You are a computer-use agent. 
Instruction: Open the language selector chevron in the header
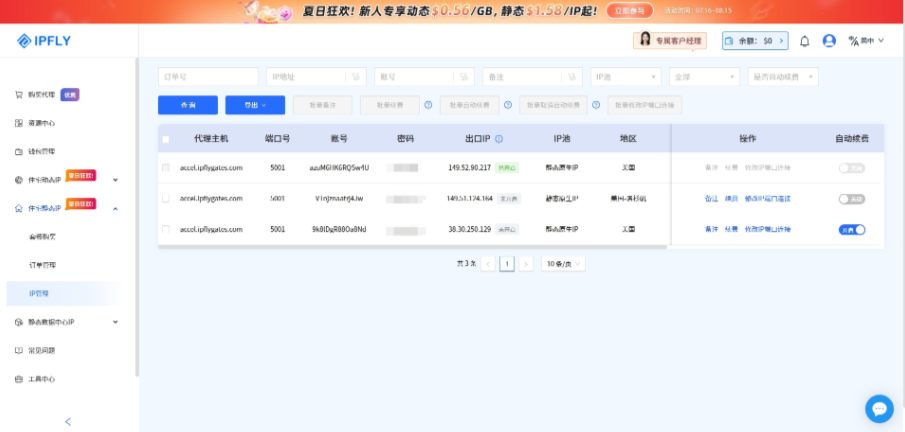(881, 41)
